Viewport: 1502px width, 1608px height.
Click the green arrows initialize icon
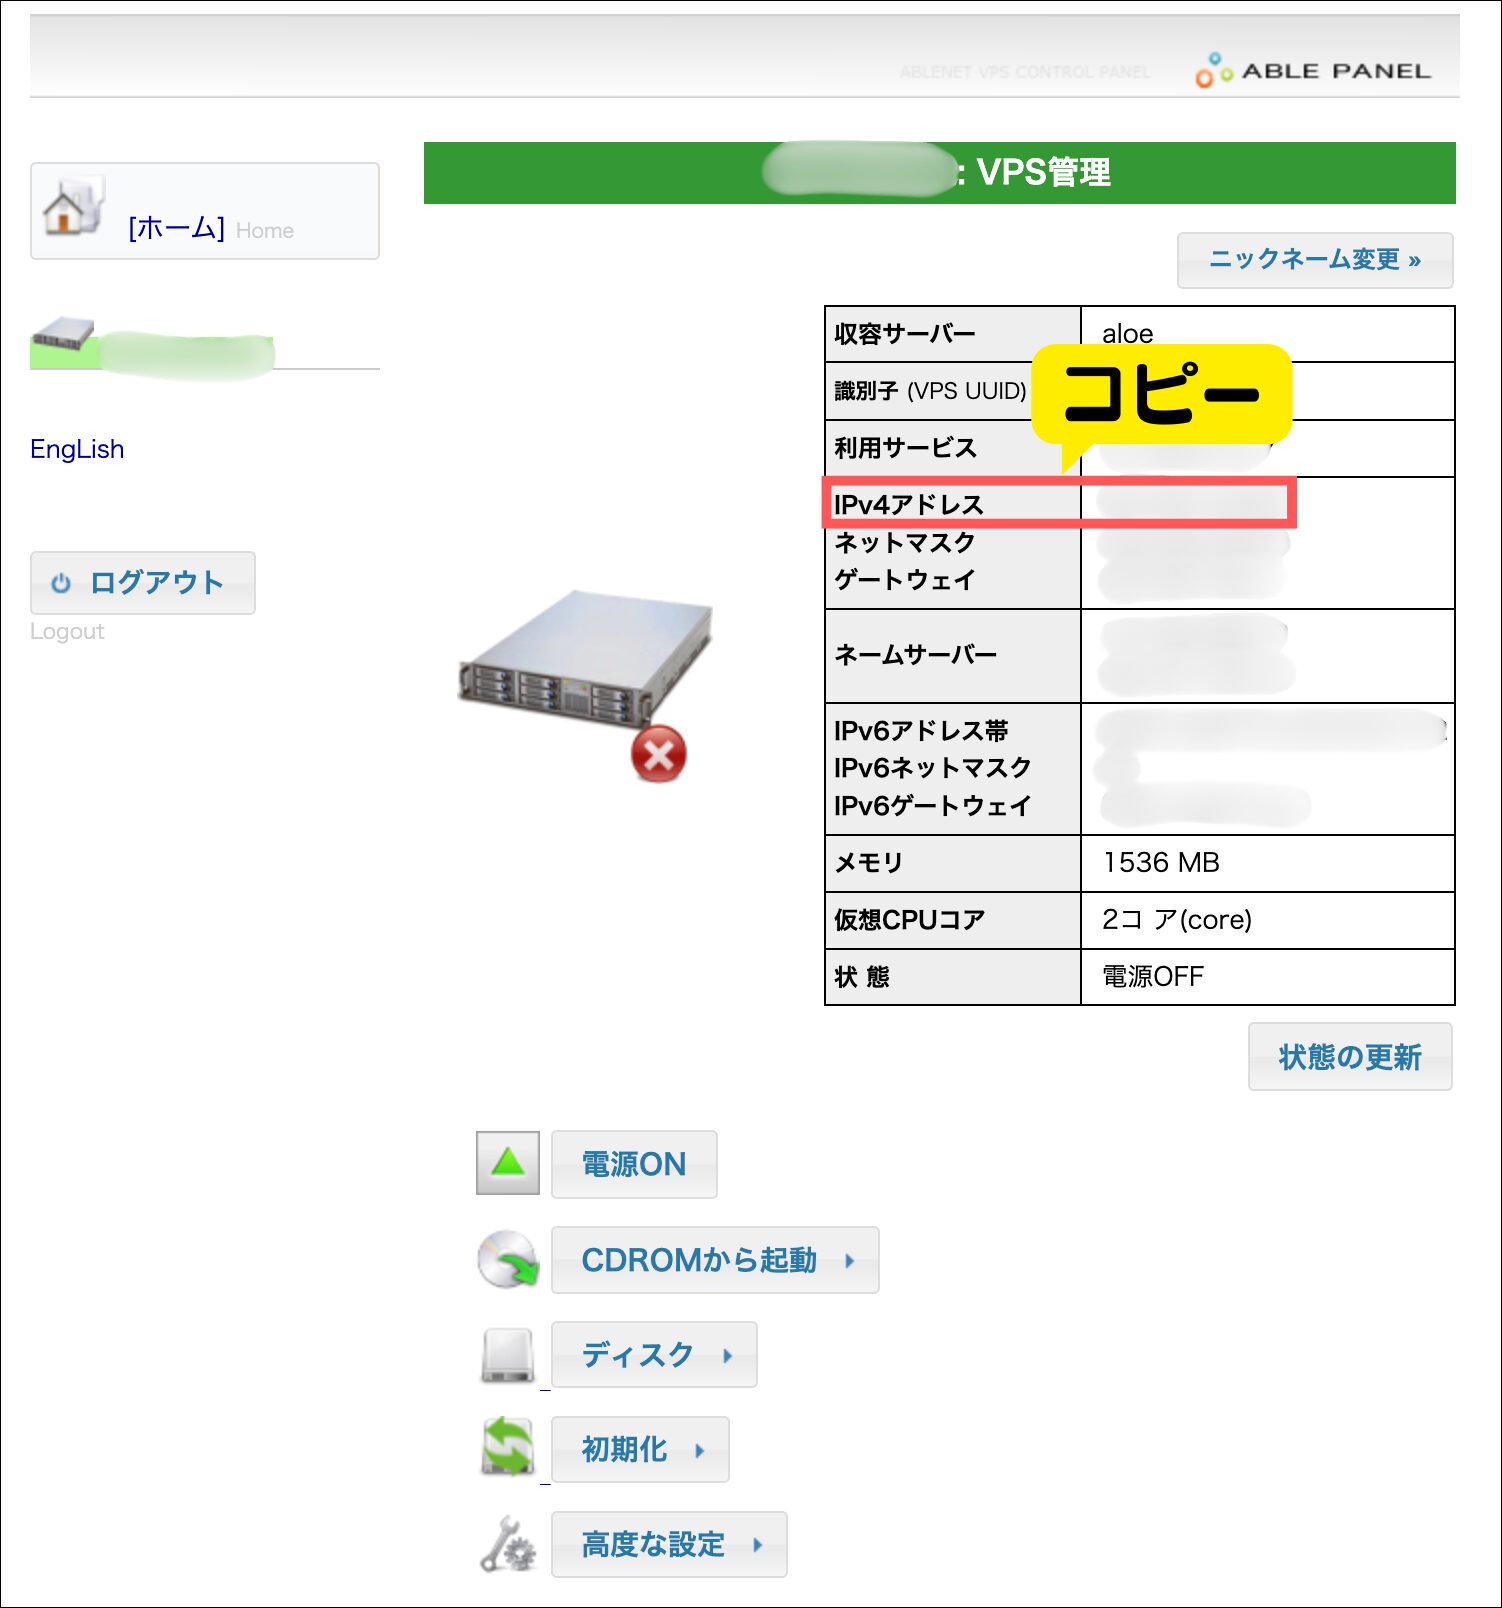(508, 1449)
